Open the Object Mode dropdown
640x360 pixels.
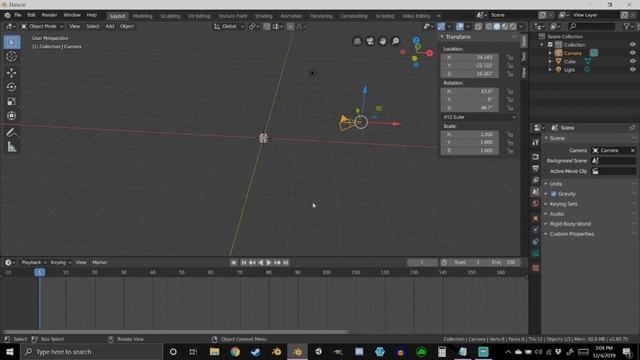tap(42, 27)
